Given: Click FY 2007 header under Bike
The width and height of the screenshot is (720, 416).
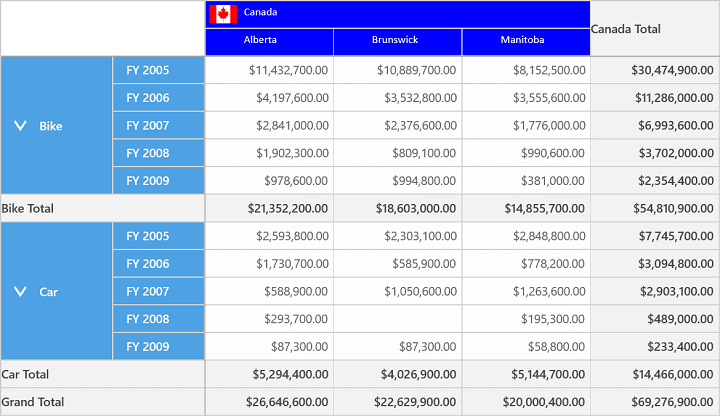Looking at the screenshot, I should (158, 125).
